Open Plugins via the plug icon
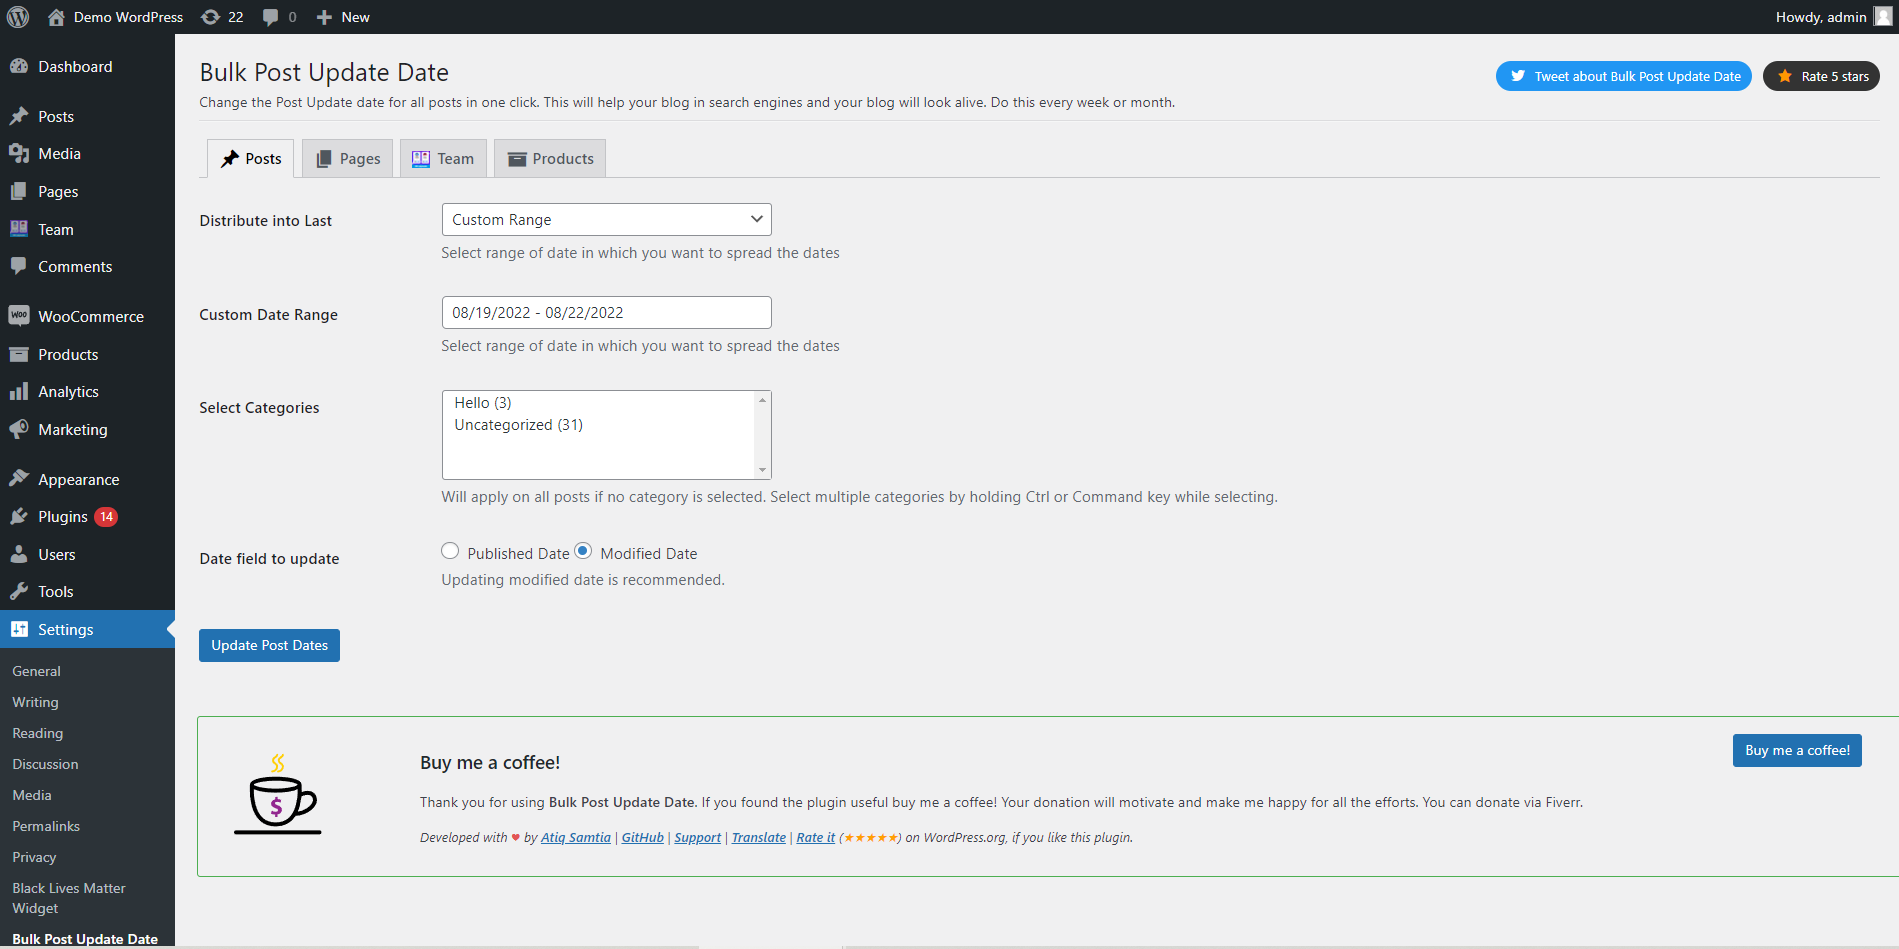Viewport: 1899px width, 949px height. tap(19, 517)
